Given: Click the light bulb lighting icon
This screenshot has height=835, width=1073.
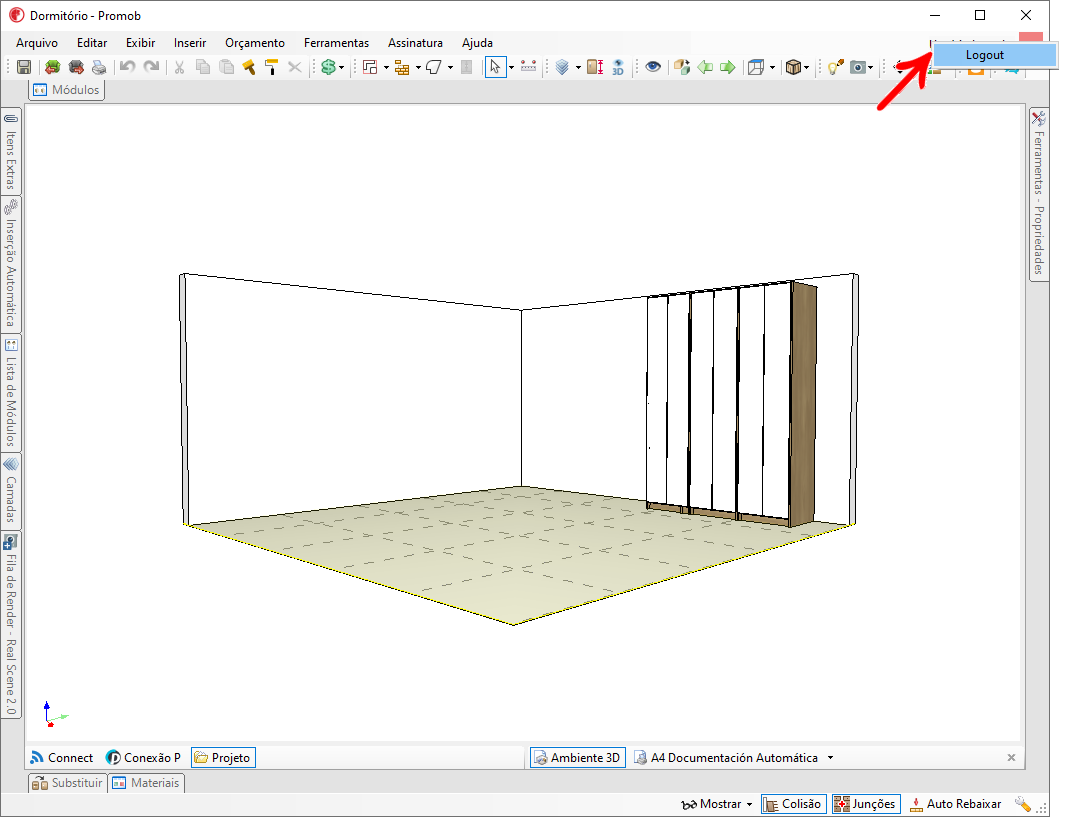Looking at the screenshot, I should pos(835,67).
